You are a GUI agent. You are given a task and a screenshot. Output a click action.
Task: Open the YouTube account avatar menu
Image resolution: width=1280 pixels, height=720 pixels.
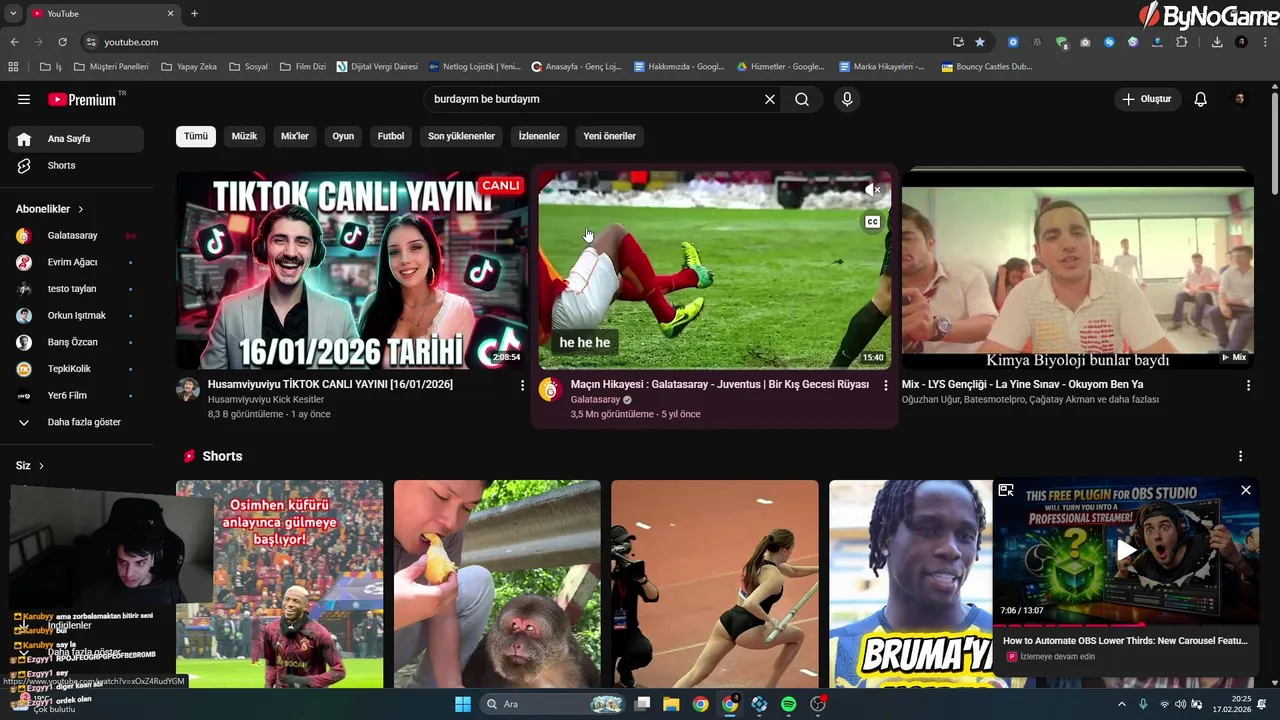[x=1240, y=99]
